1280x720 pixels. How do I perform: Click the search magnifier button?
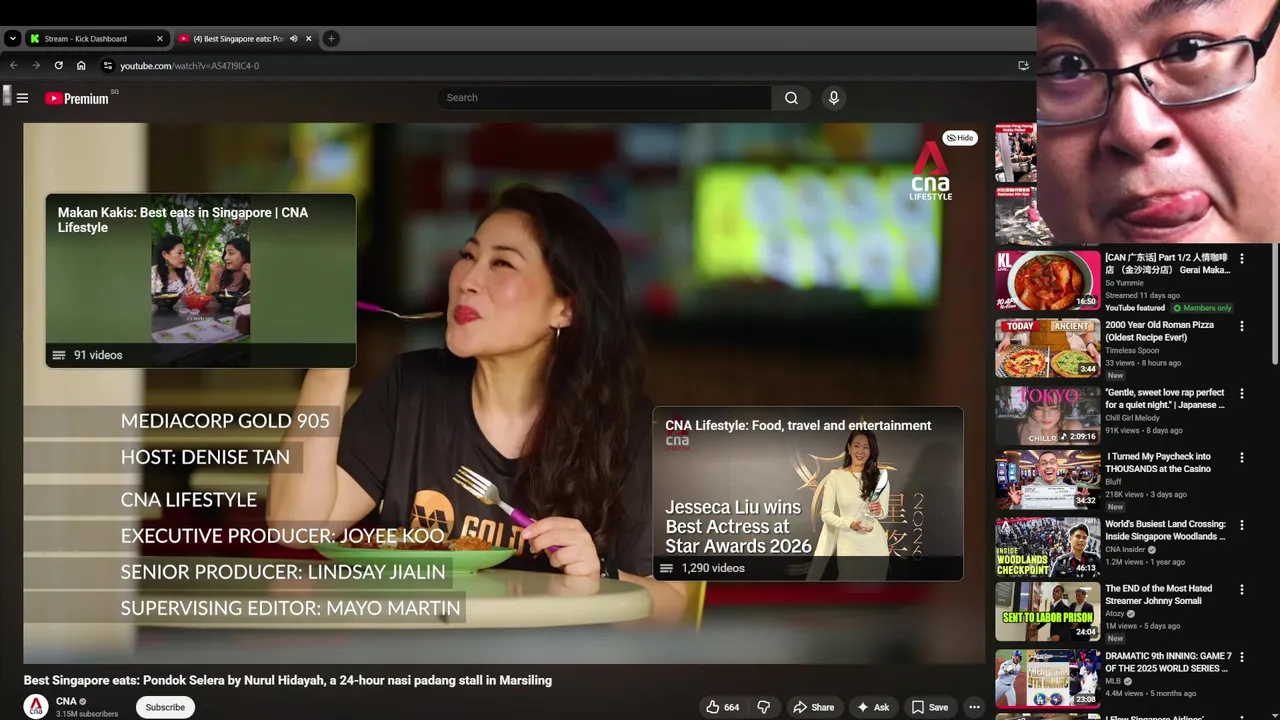click(x=791, y=98)
